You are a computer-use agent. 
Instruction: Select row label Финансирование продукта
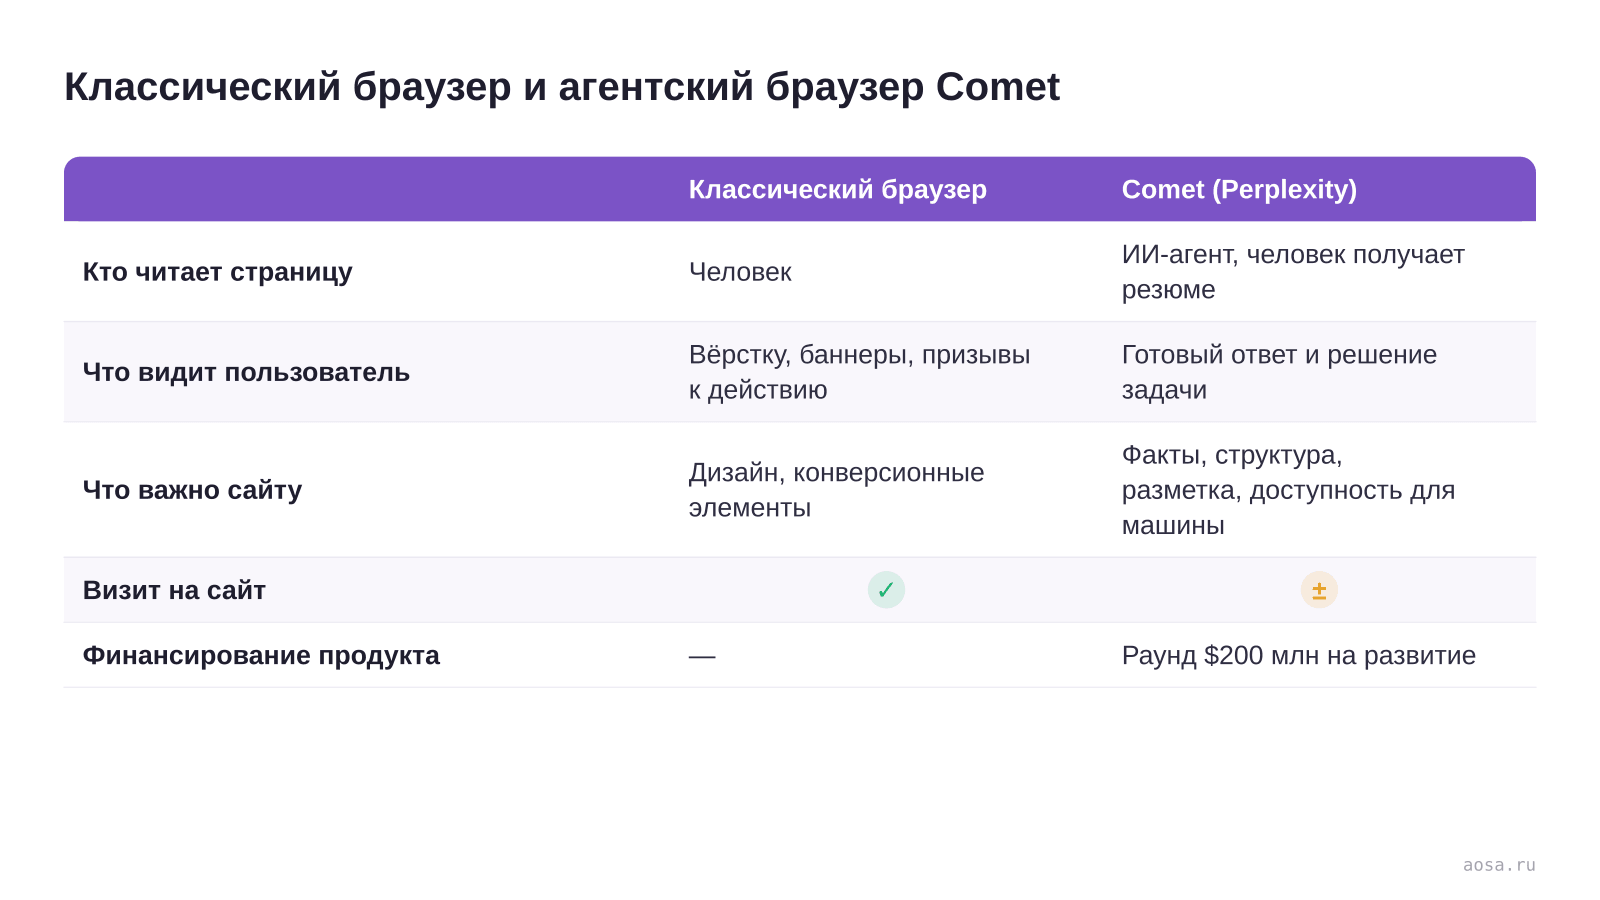pyautogui.click(x=261, y=655)
